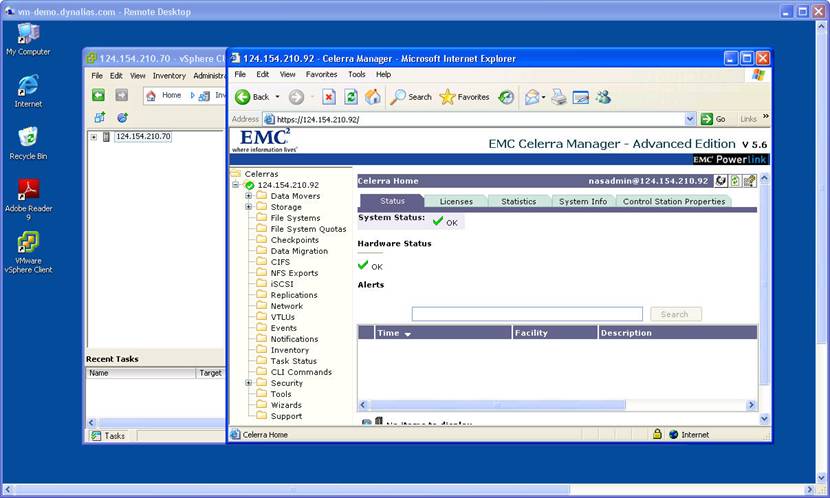Image resolution: width=830 pixels, height=498 pixels.
Task: Click the Edit toolbar icon beside Print
Action: [581, 97]
